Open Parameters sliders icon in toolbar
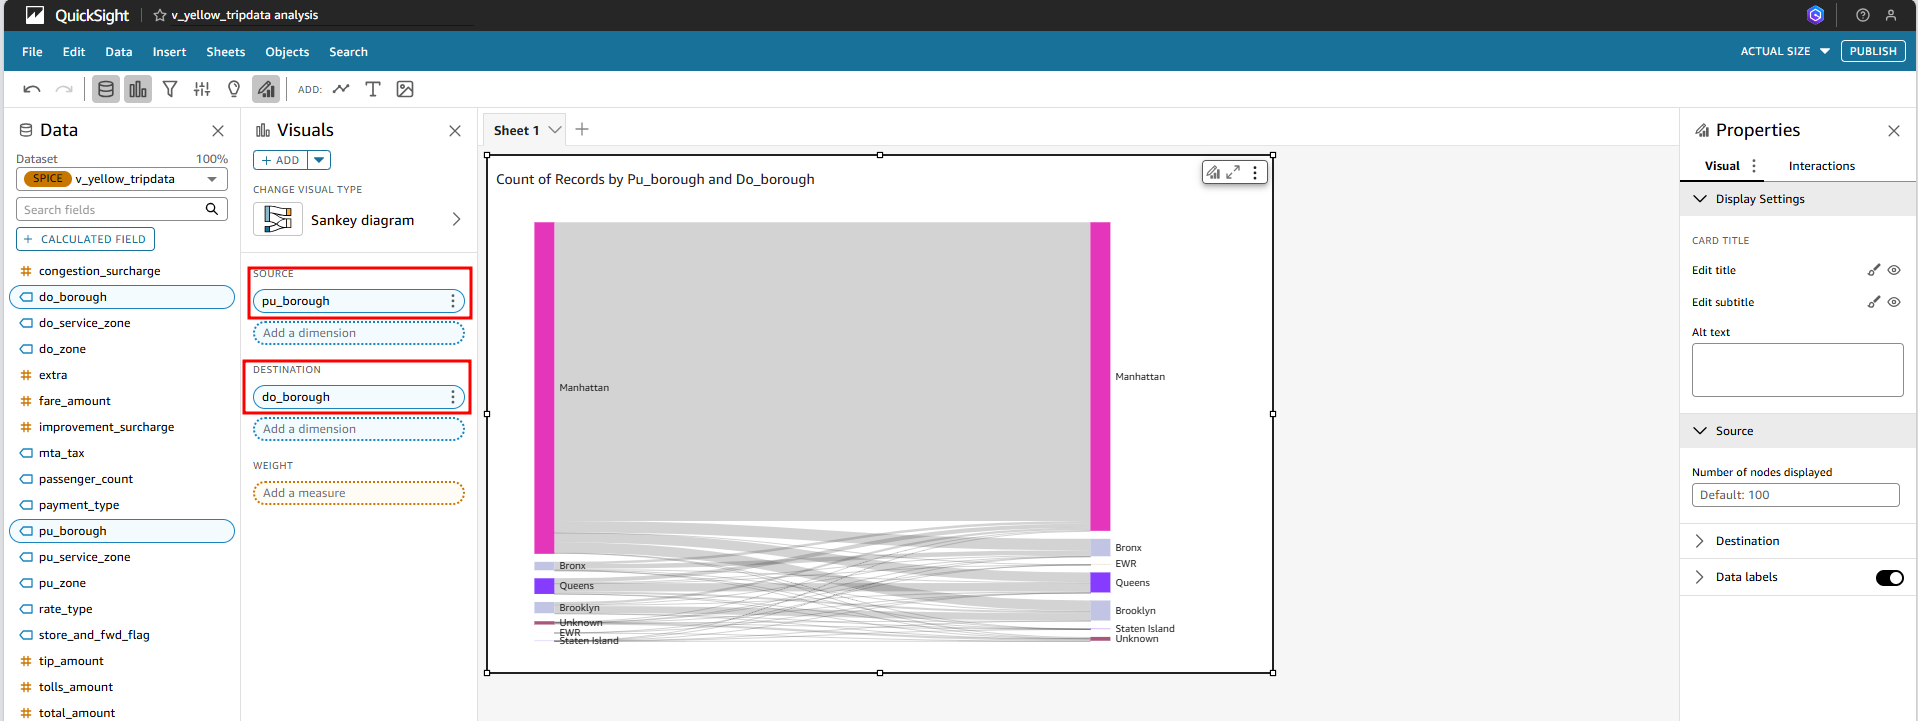Viewport: 1918px width, 721px height. (202, 89)
